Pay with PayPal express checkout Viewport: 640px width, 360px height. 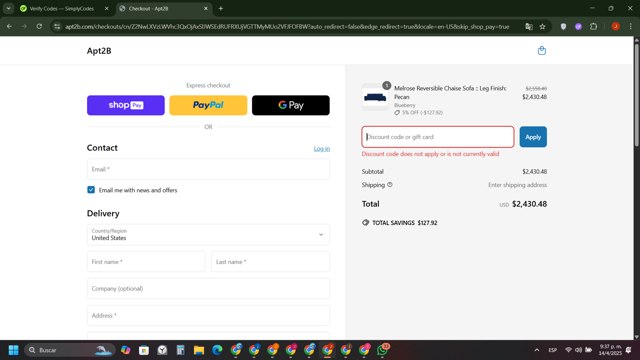[208, 105]
